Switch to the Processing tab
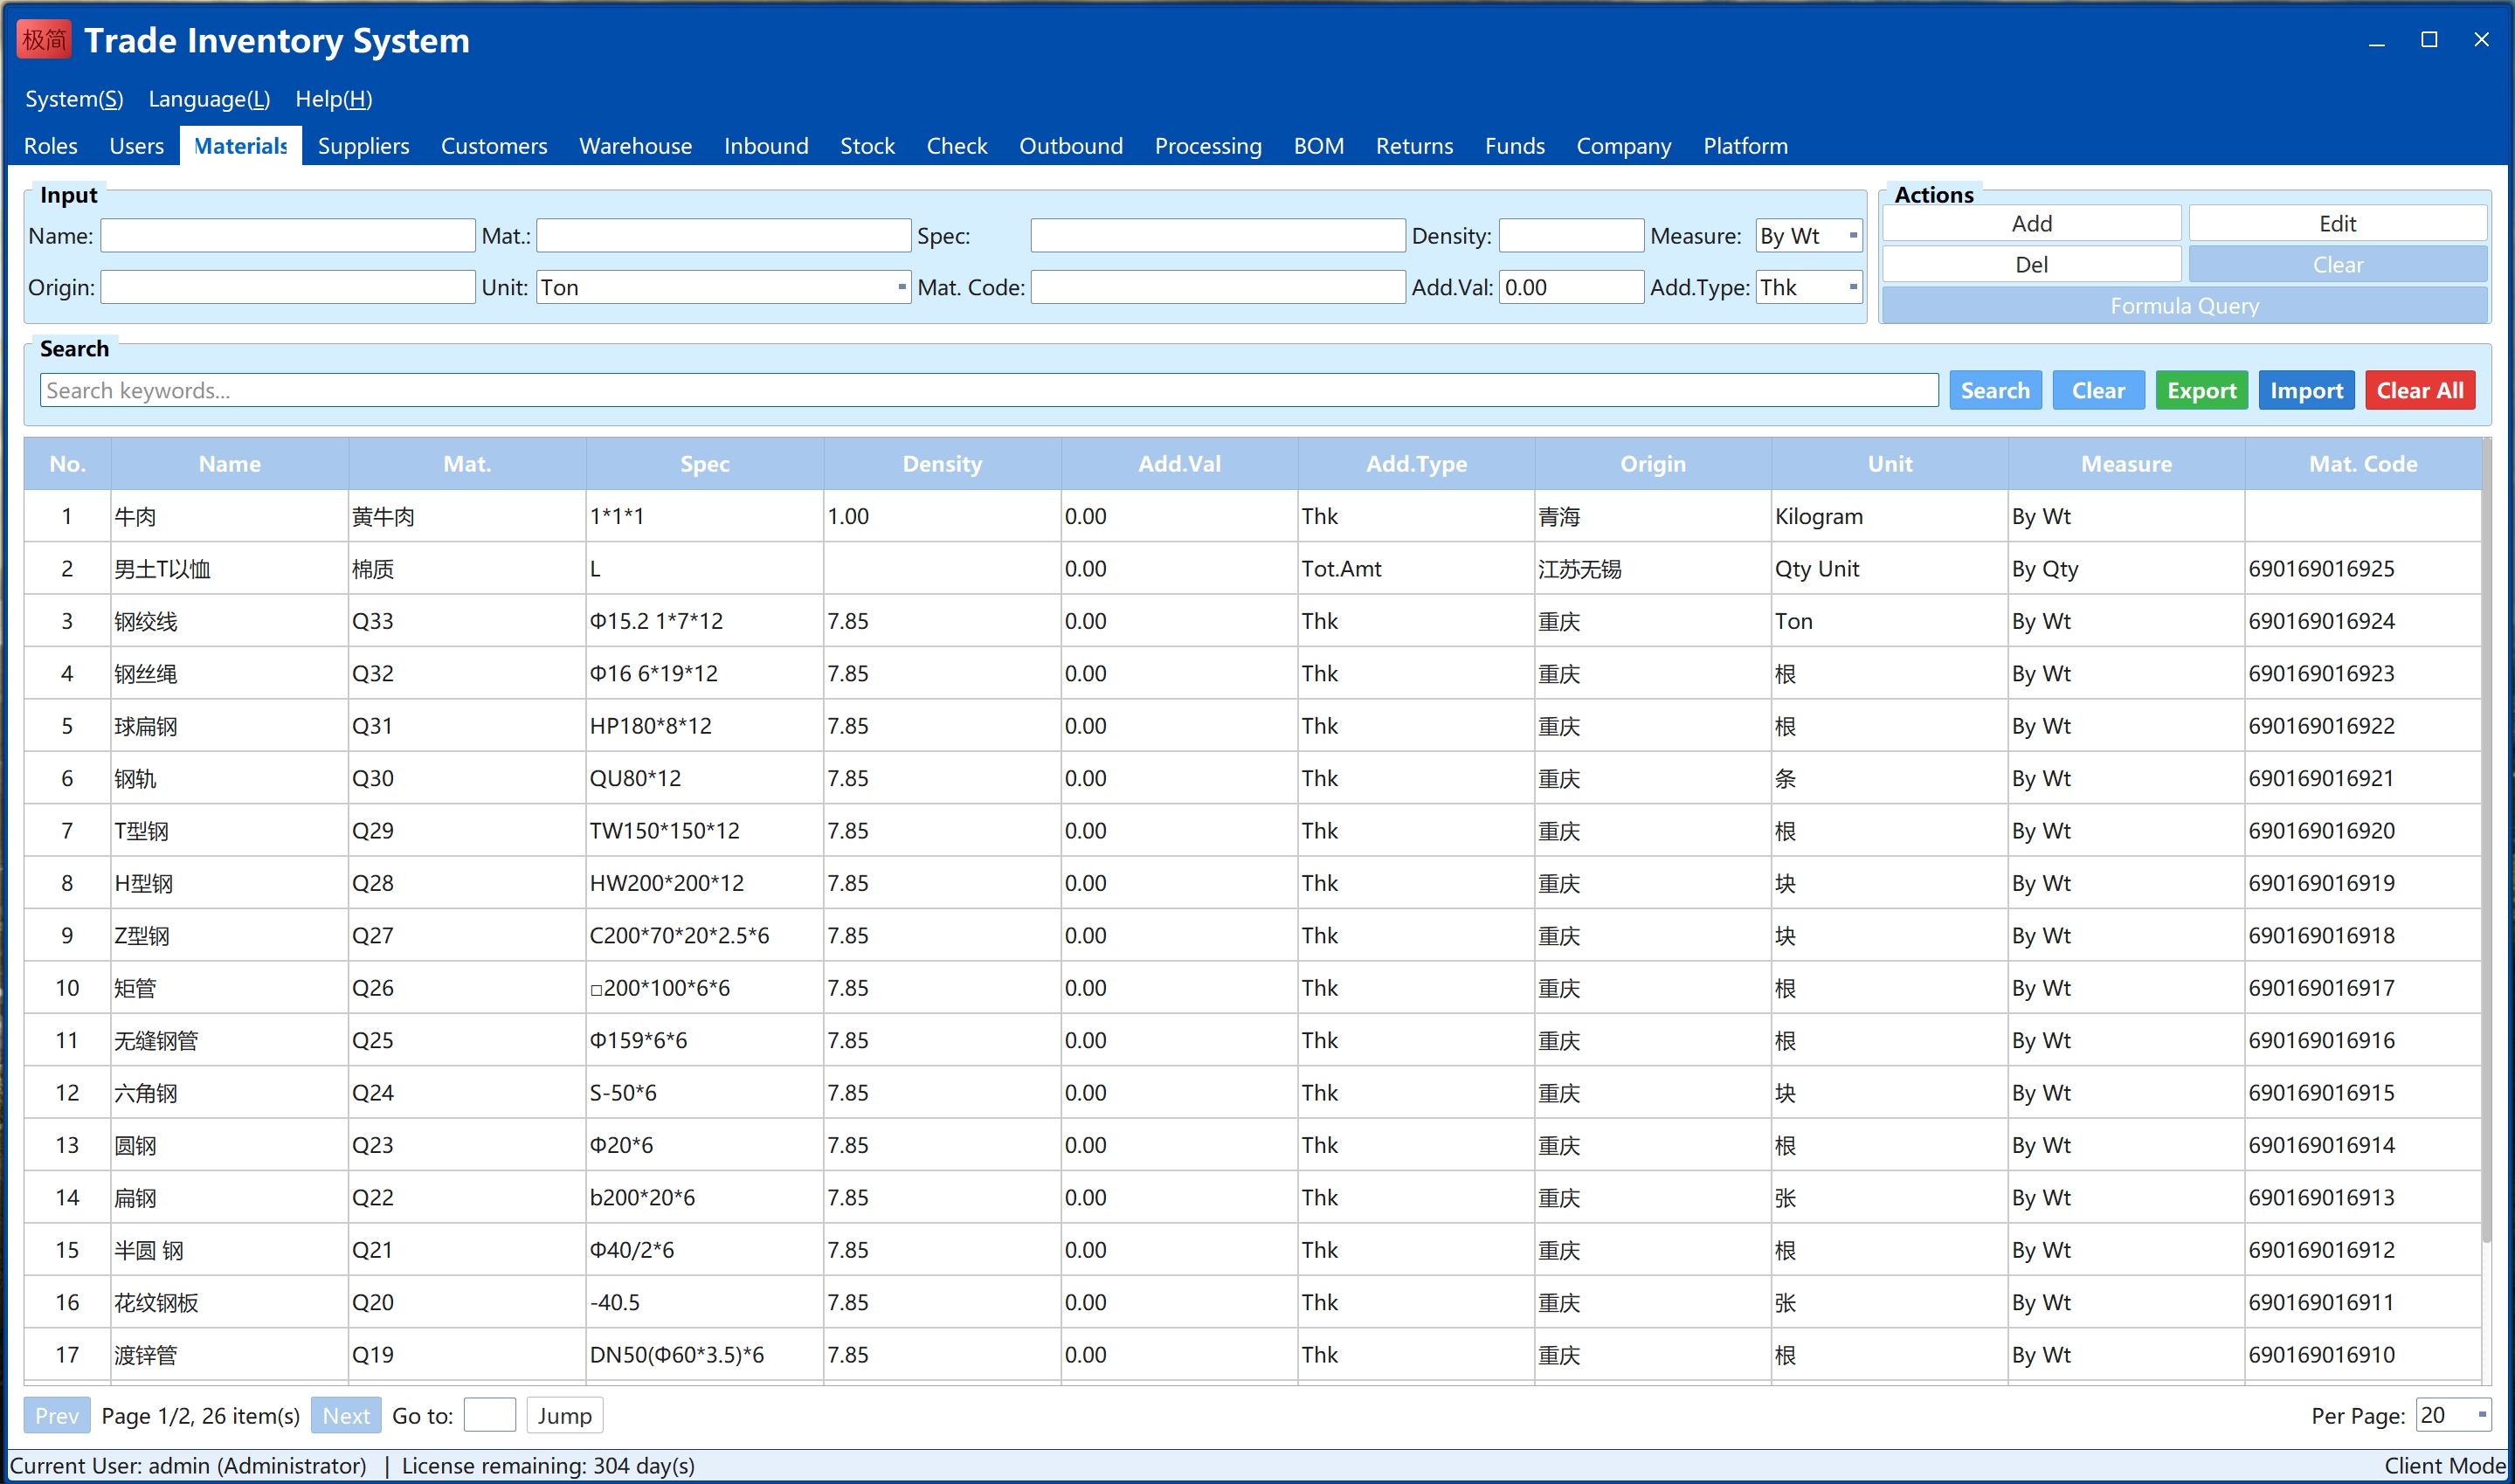Viewport: 2515px width, 1484px height. (1208, 146)
